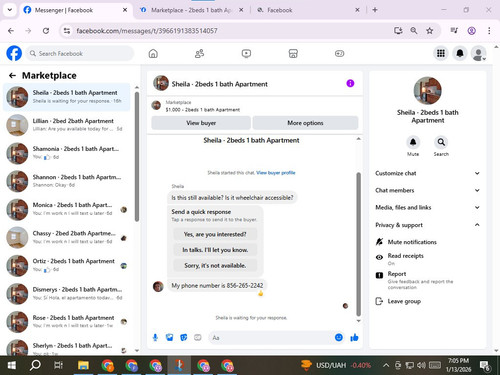Open Shannon - 2beds 1 bath conversation
The width and height of the screenshot is (500, 375).
(x=67, y=181)
